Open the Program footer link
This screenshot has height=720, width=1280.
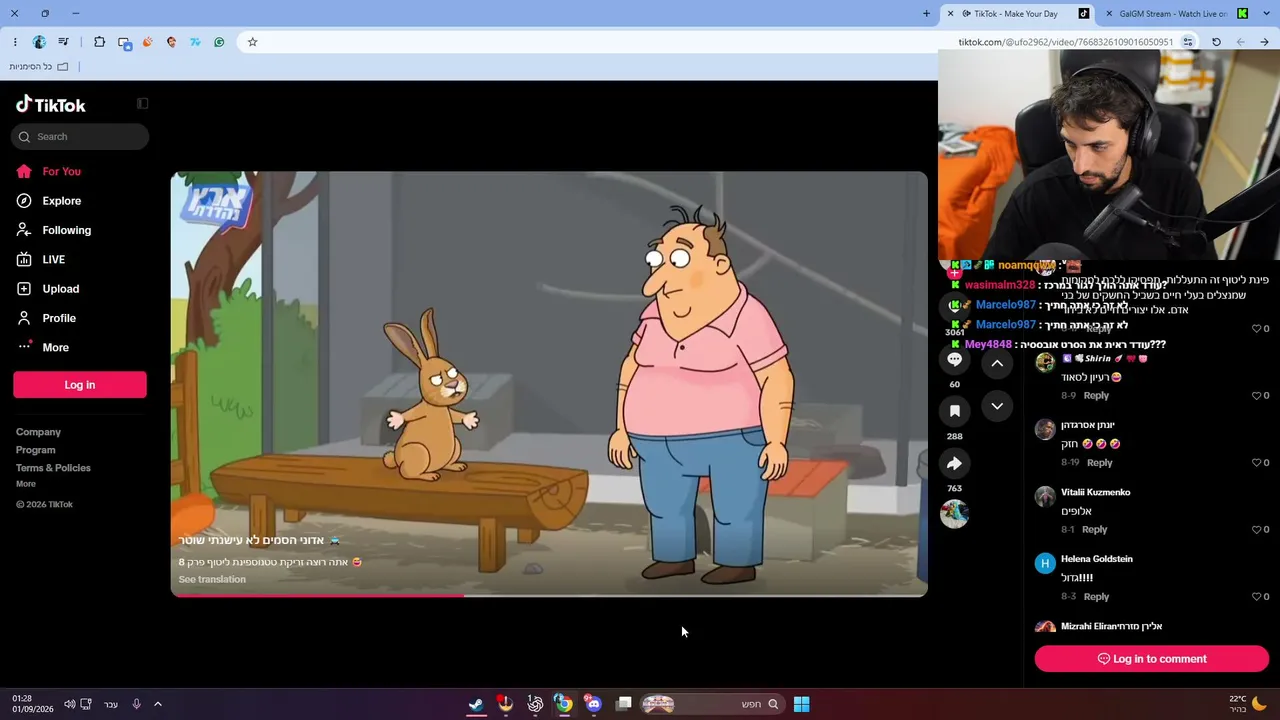35,450
